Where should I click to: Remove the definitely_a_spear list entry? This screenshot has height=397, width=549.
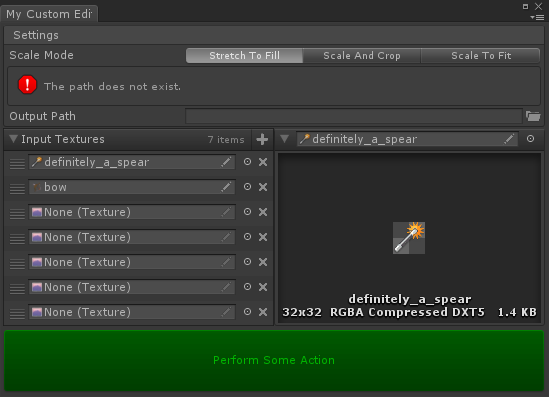click(263, 162)
